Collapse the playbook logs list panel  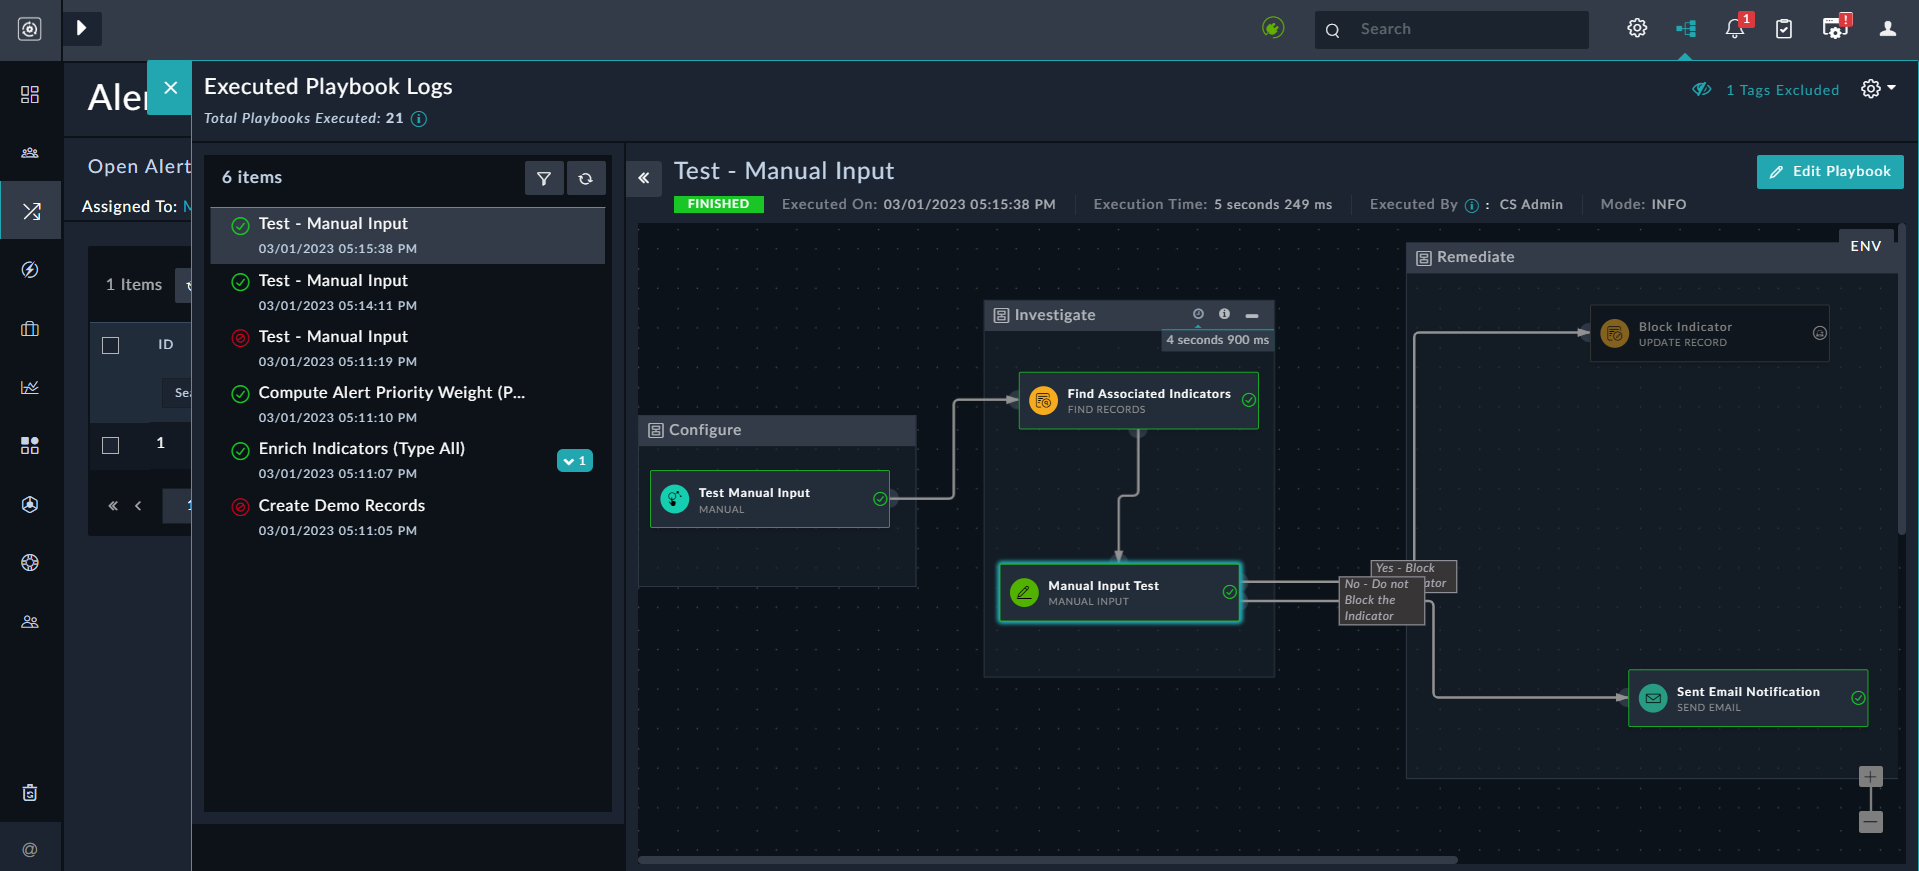click(x=644, y=178)
